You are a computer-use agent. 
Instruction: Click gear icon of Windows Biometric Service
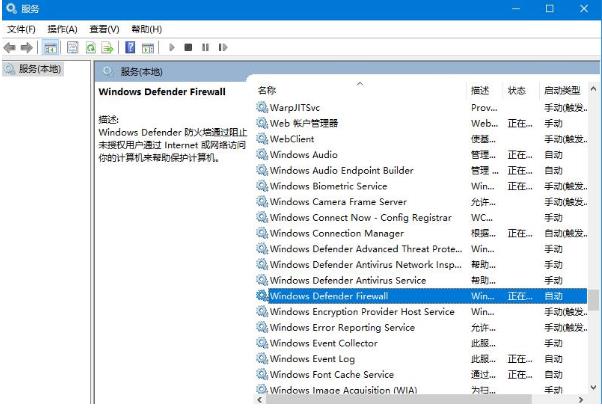coord(262,186)
